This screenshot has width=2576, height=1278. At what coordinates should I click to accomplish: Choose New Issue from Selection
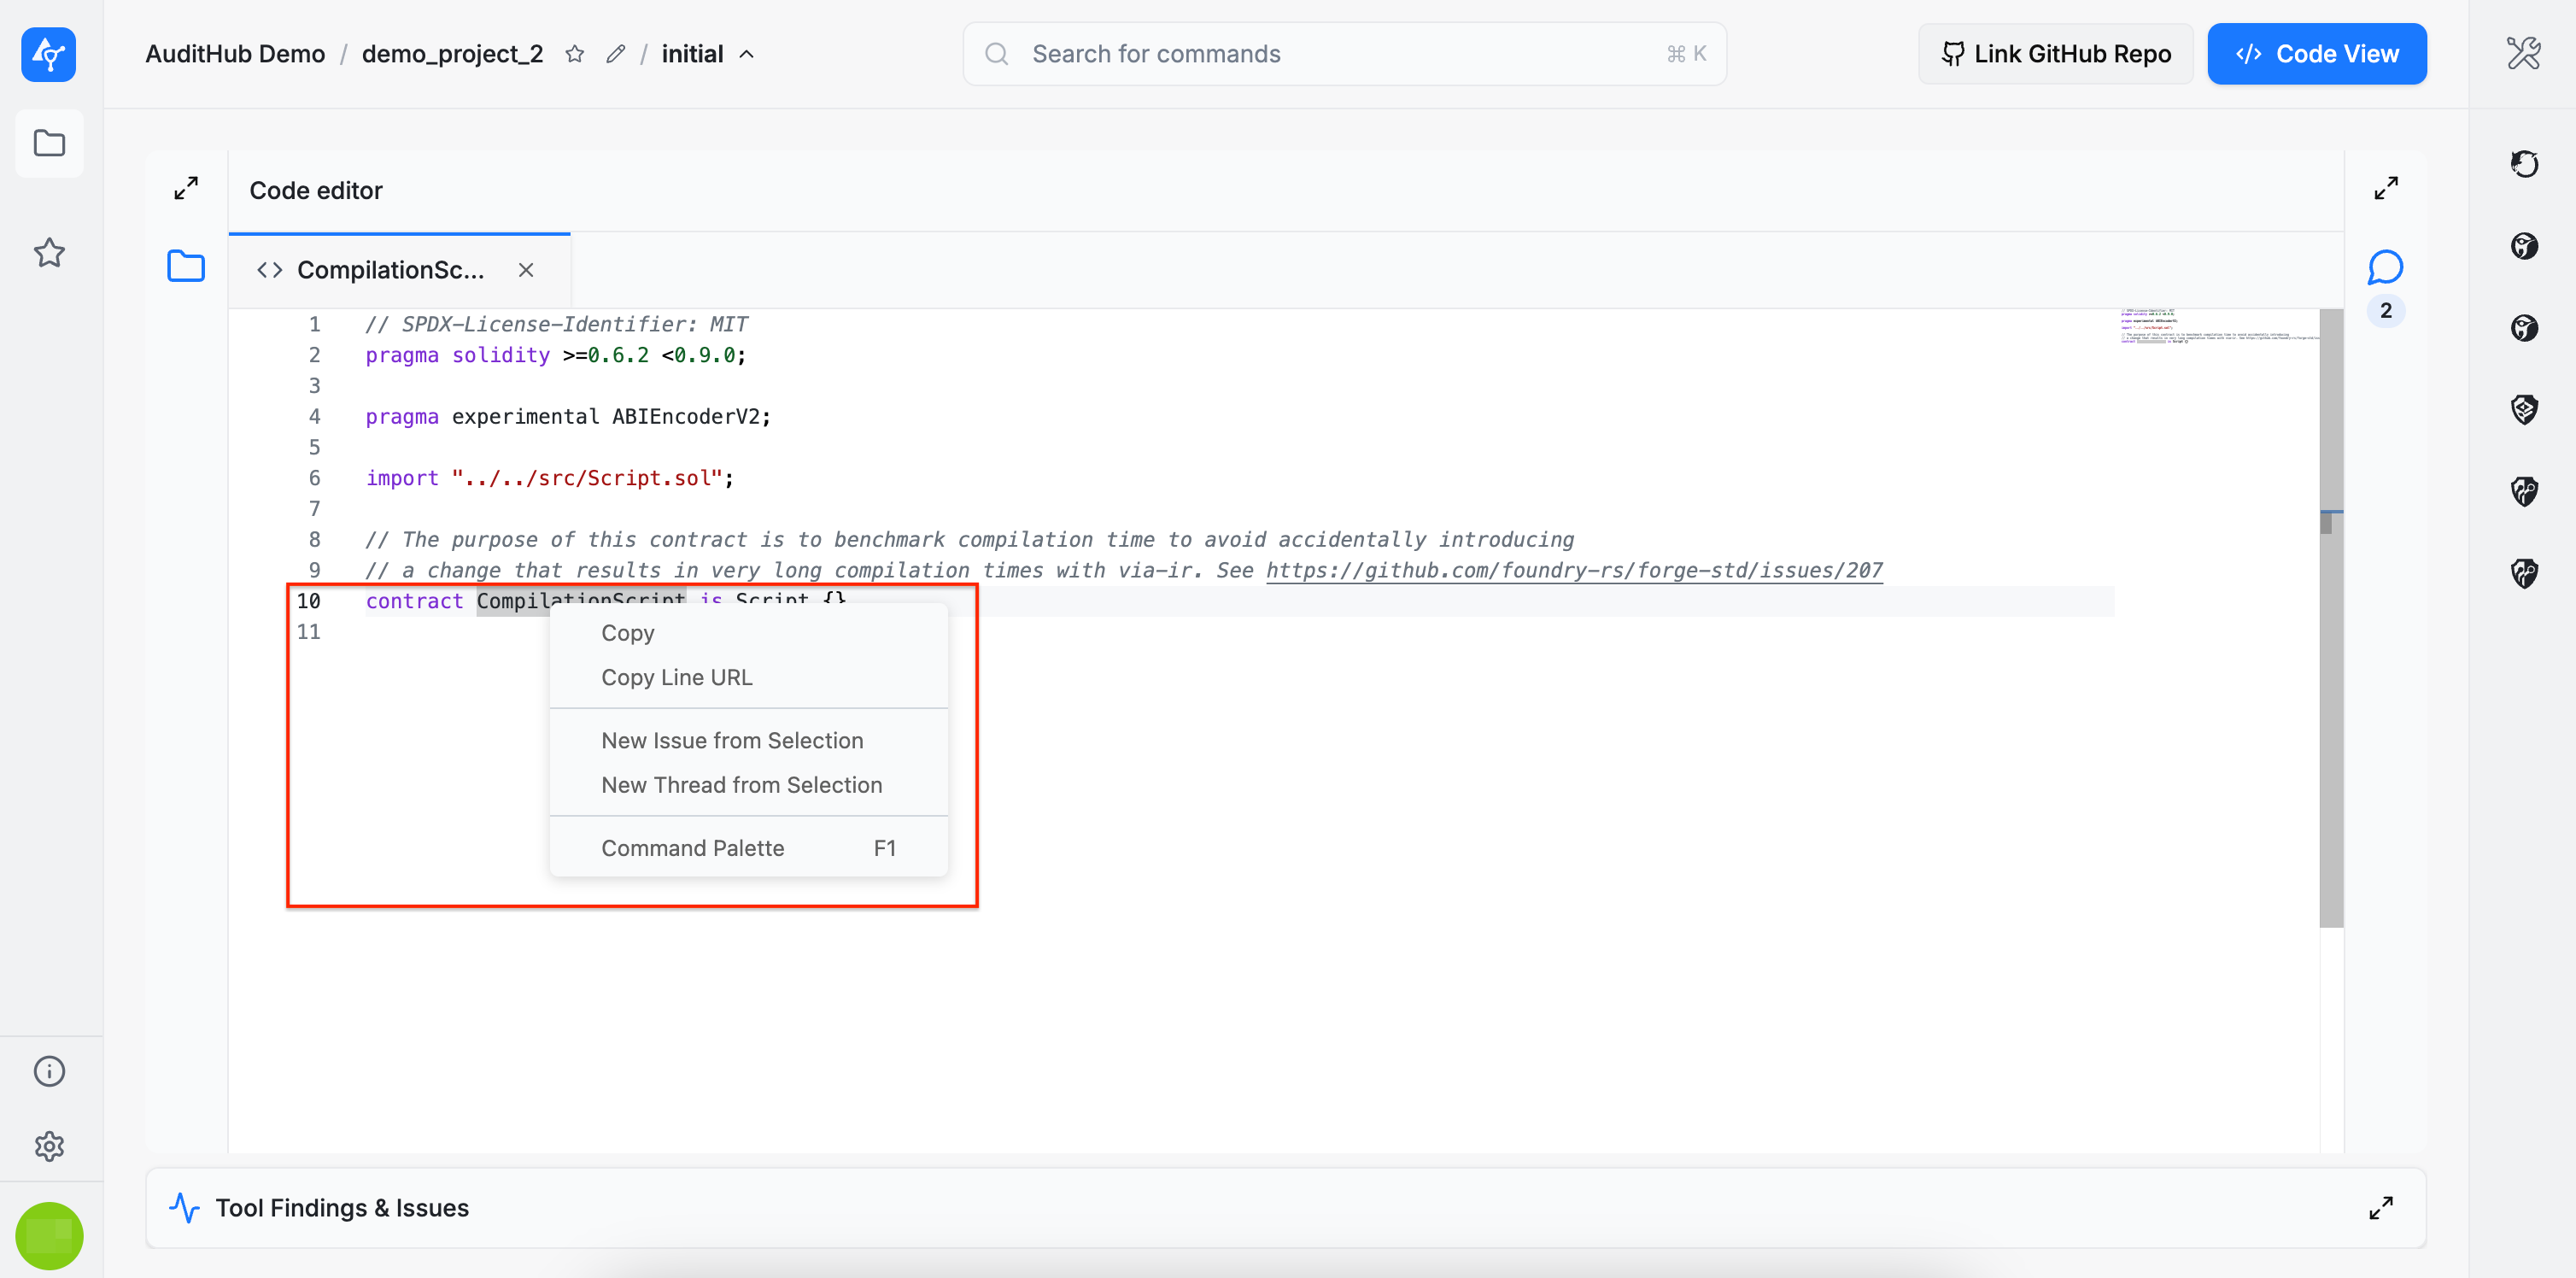pyautogui.click(x=731, y=740)
